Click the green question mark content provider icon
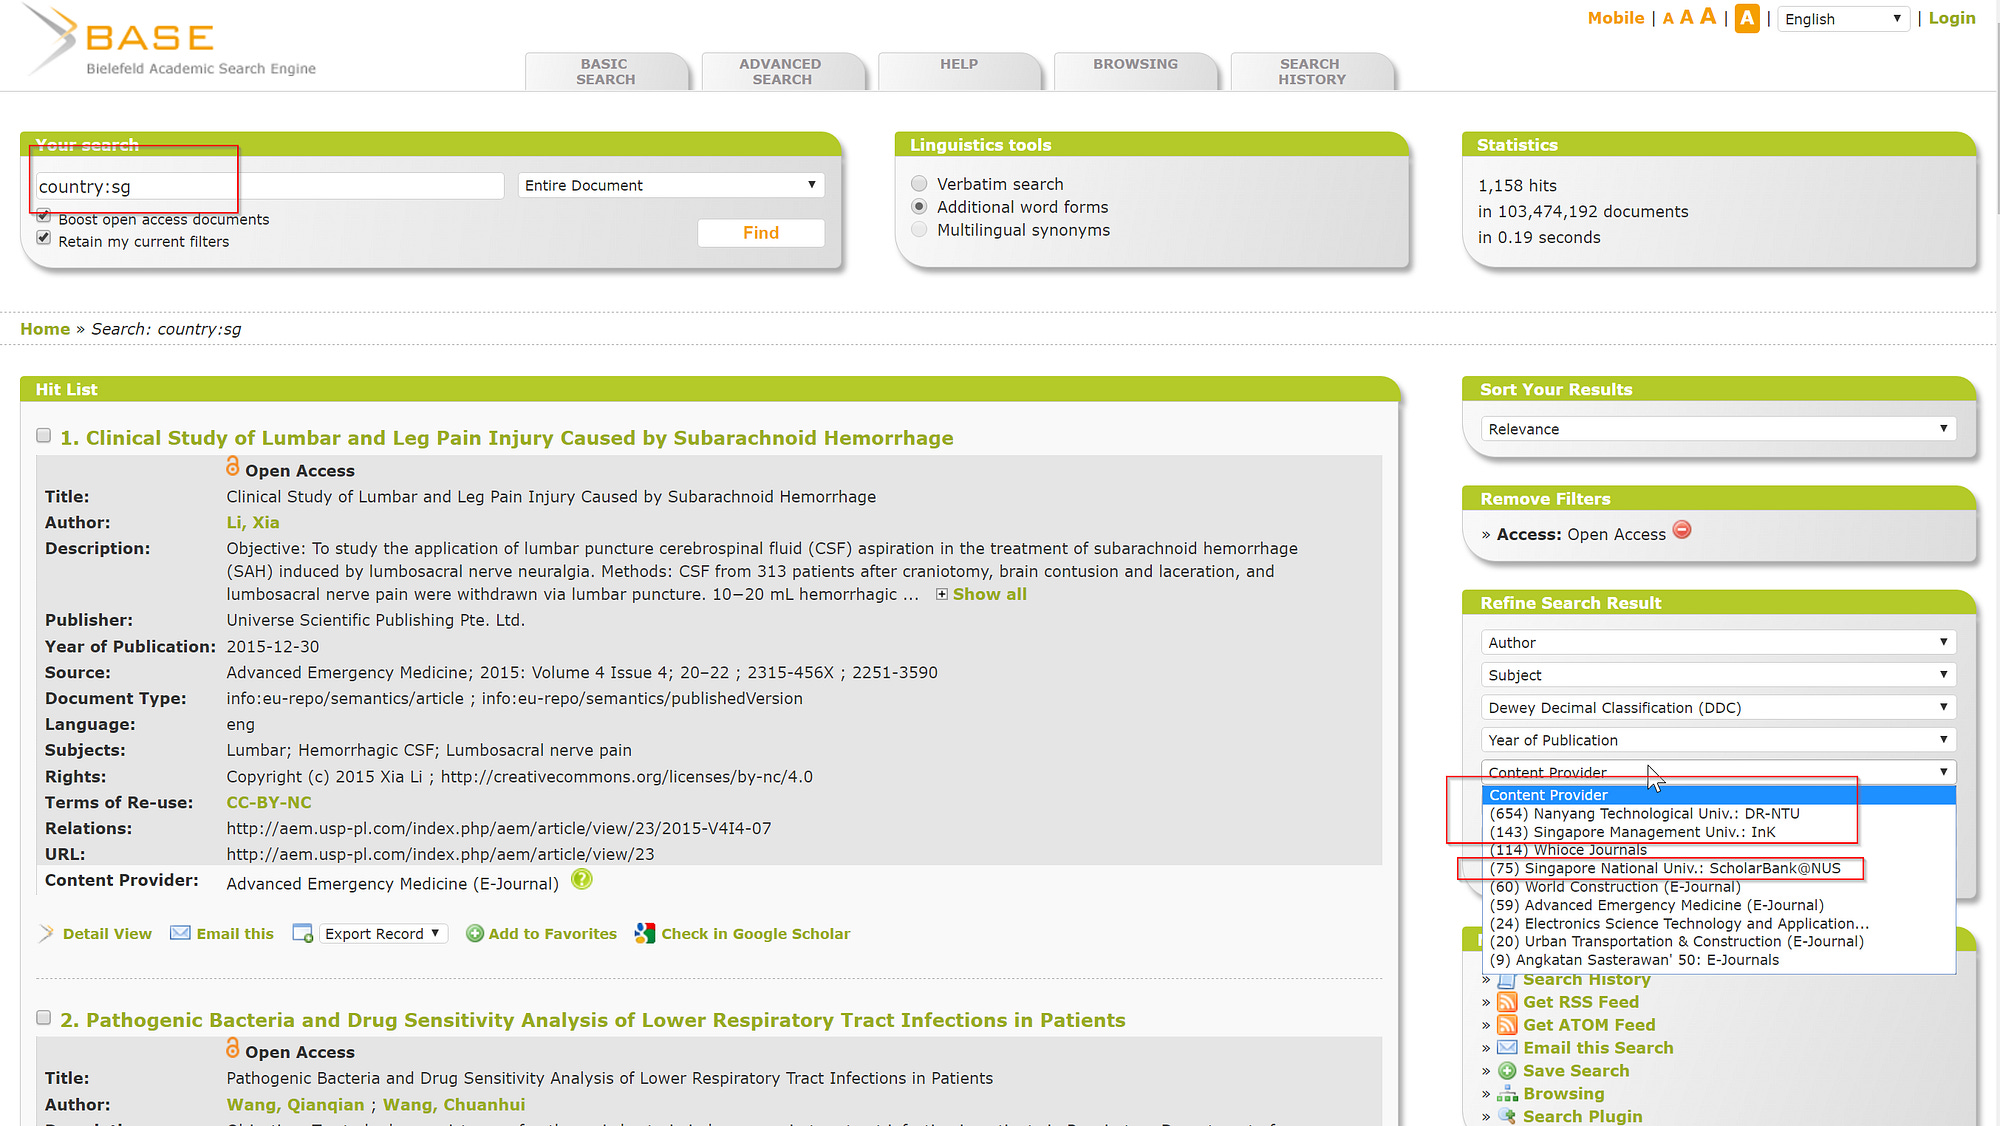 (581, 880)
